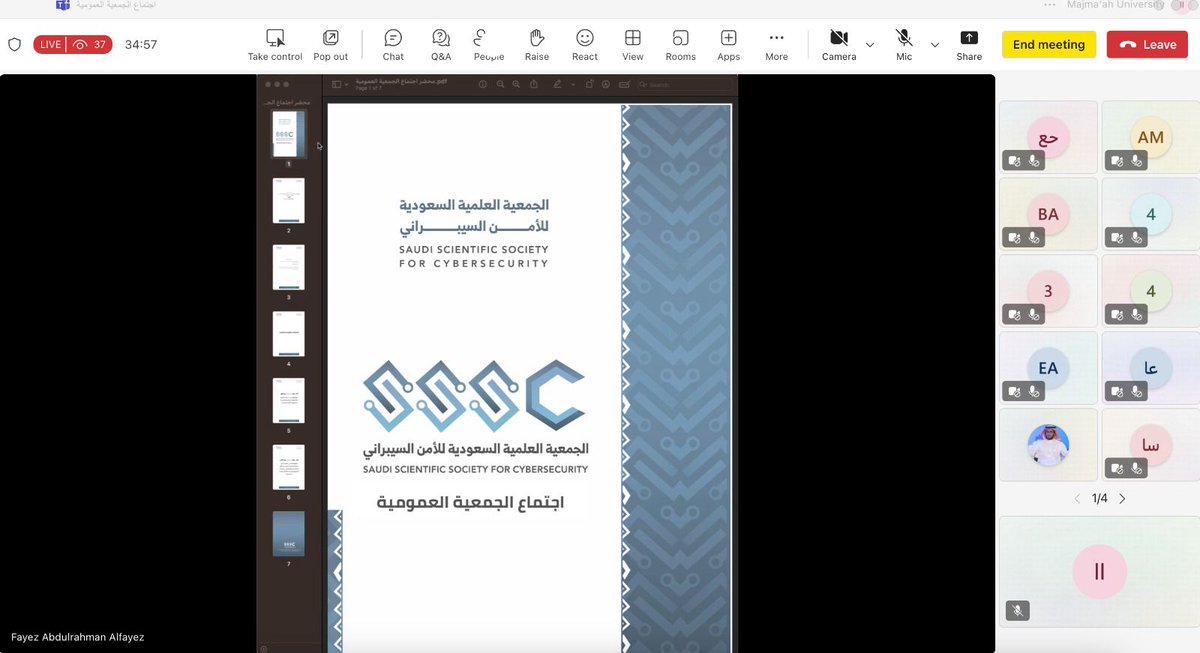
Task: Click the muted mic icon on EA tile
Action: 1034,391
